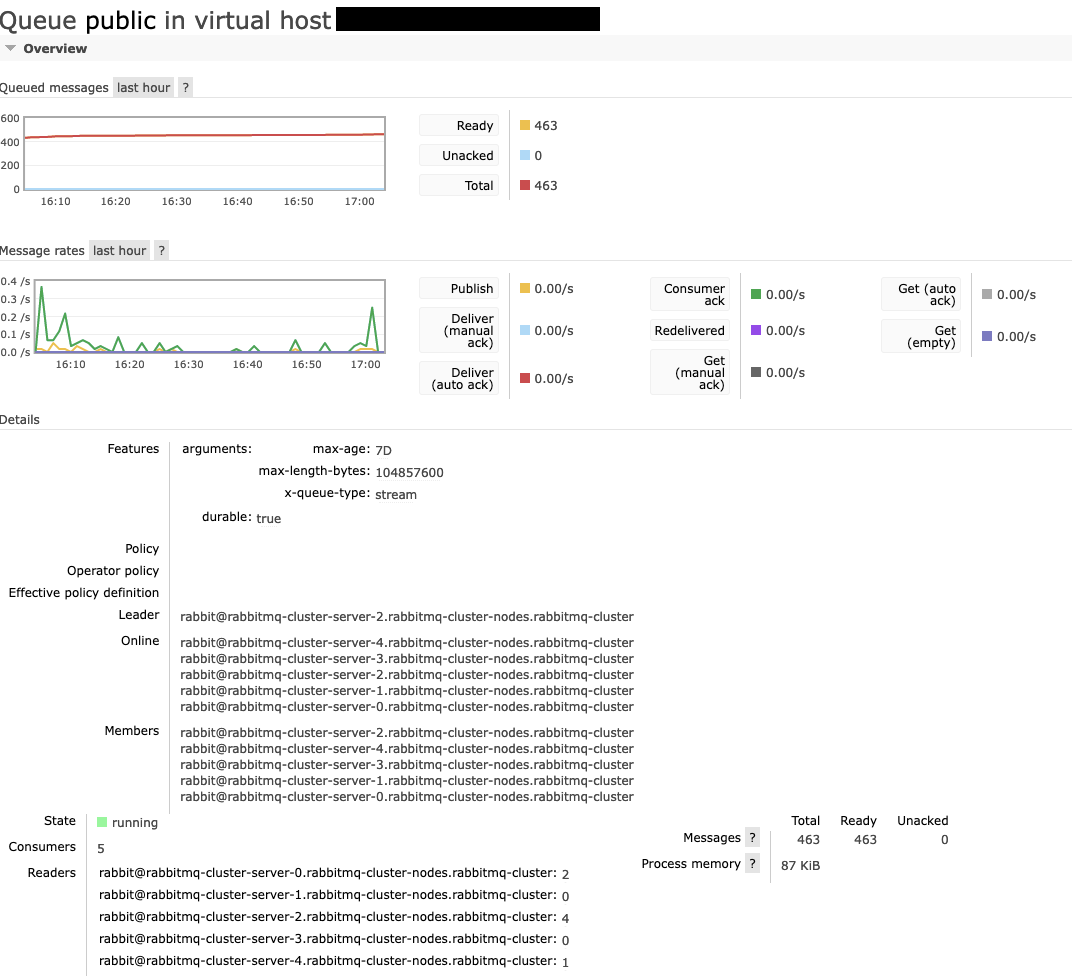
Task: Click the Details section heading
Action: pos(20,420)
